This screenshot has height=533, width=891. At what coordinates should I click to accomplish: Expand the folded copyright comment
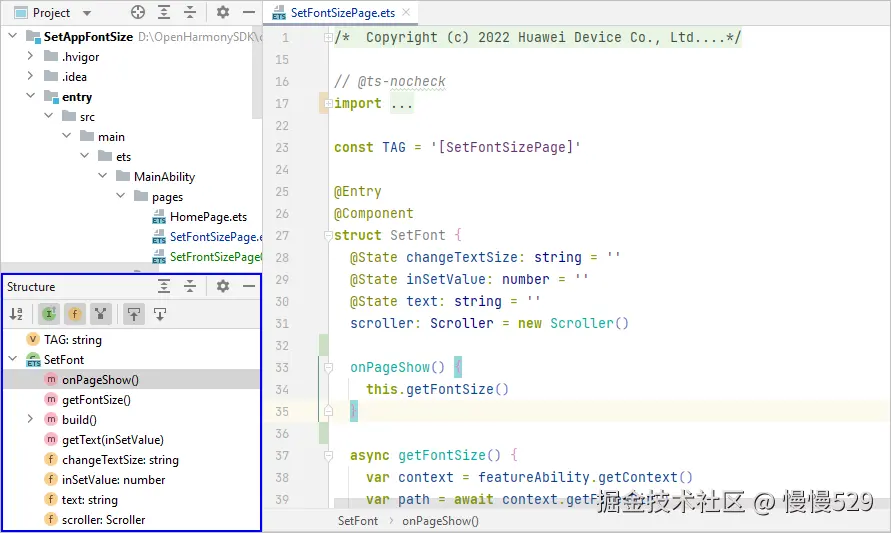coord(328,38)
